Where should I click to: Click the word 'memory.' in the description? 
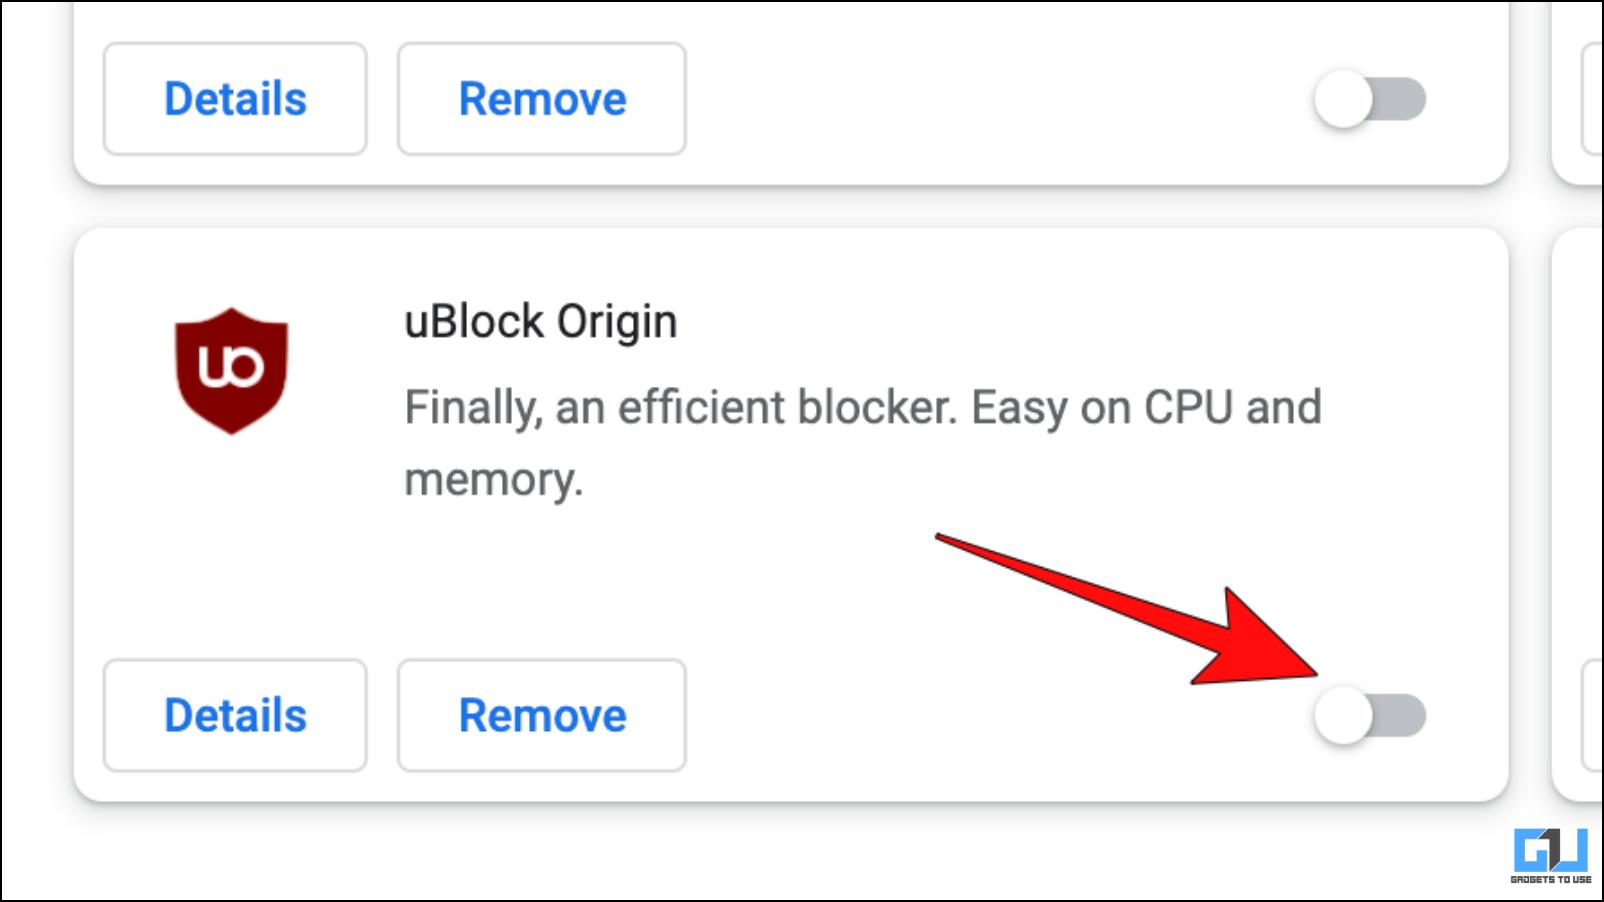click(x=493, y=479)
